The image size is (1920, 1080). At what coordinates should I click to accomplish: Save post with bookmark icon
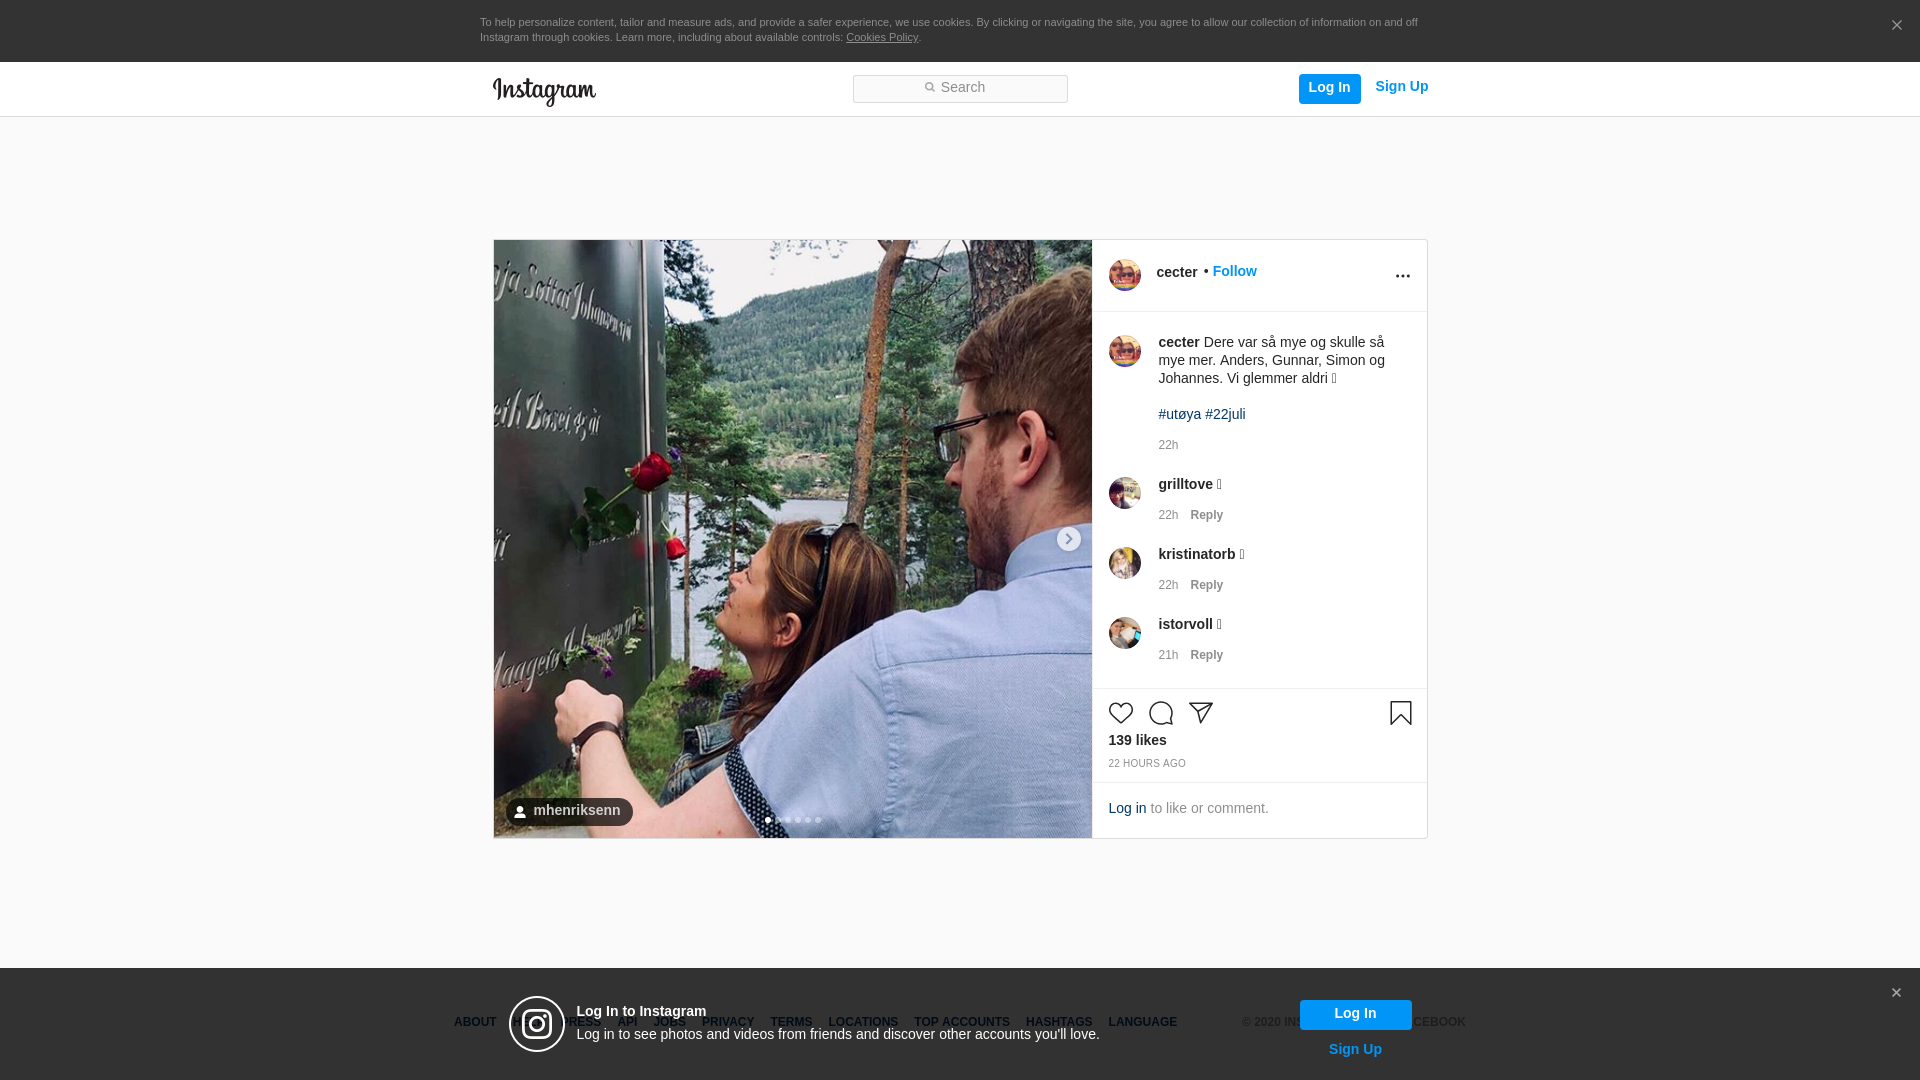click(1400, 713)
